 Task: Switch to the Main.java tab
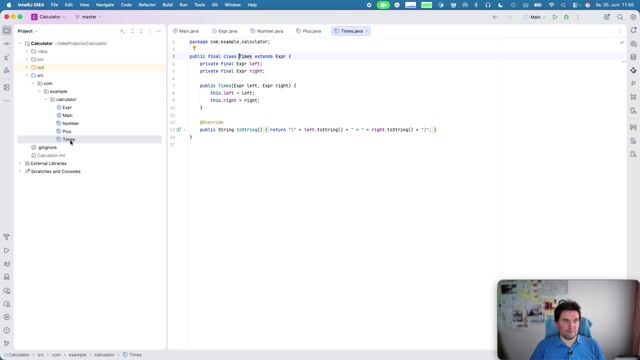point(186,31)
